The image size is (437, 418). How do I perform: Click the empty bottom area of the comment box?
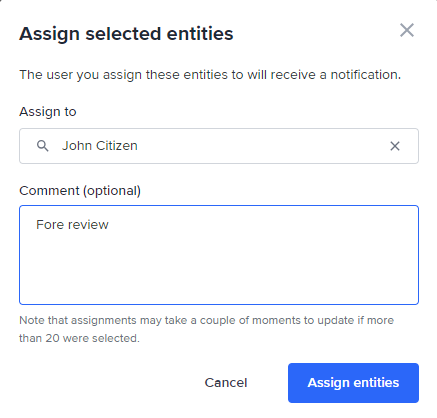(x=219, y=280)
